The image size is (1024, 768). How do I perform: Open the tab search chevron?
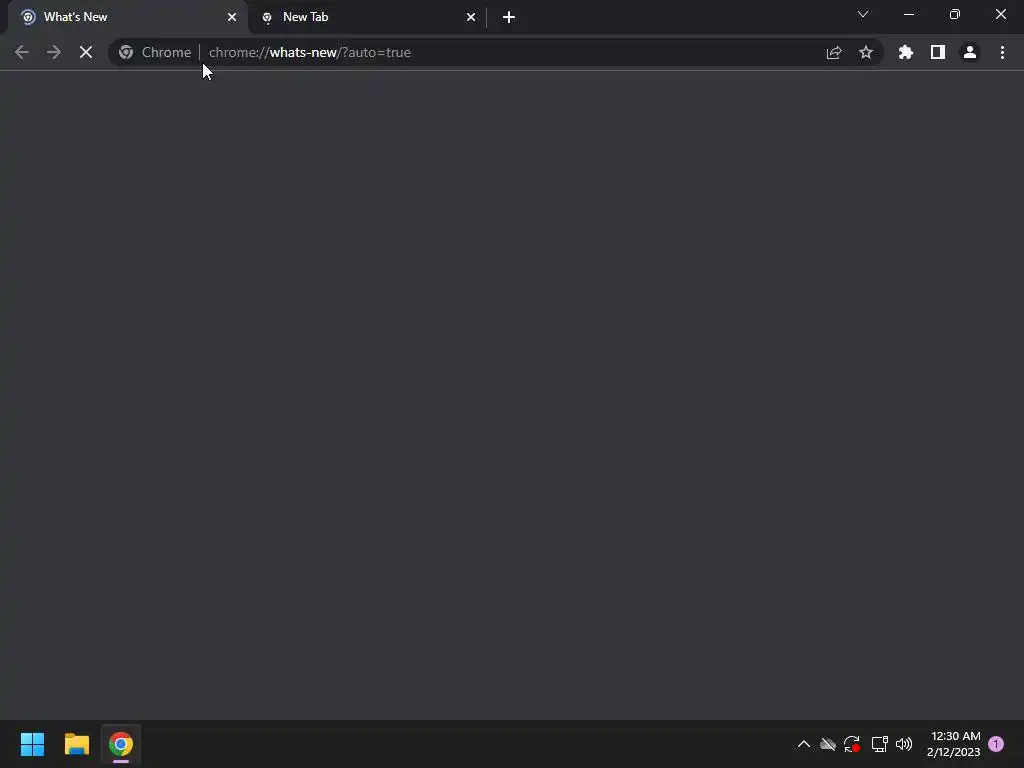863,14
